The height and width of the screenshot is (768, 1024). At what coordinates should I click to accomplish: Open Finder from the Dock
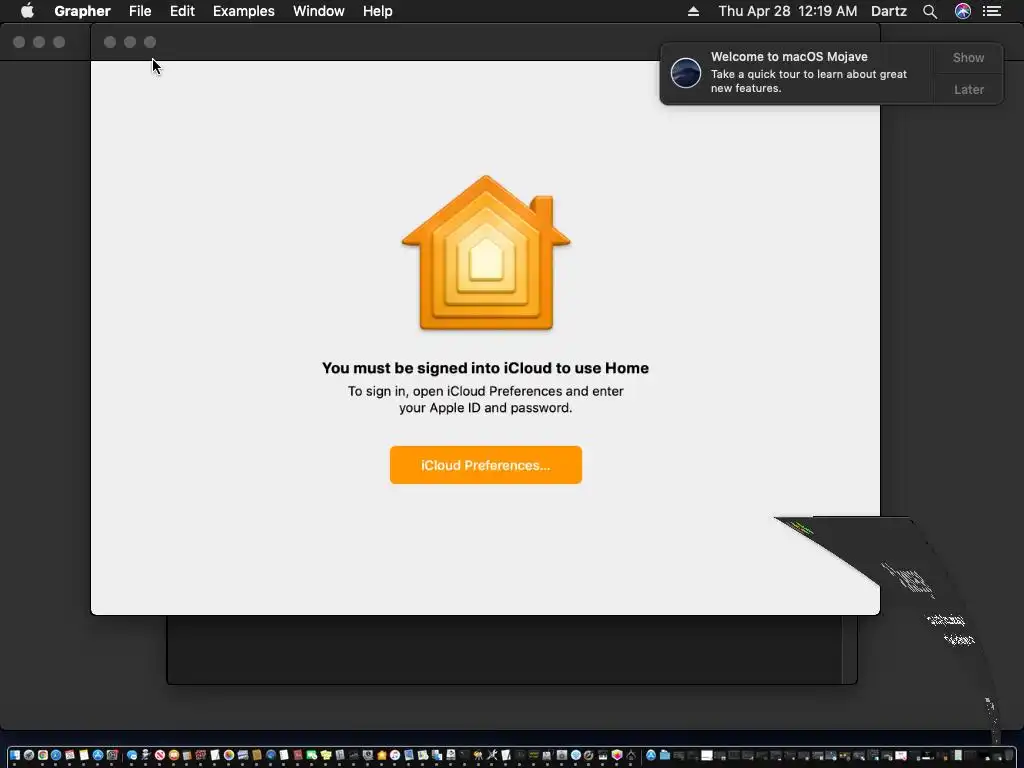pyautogui.click(x=14, y=756)
